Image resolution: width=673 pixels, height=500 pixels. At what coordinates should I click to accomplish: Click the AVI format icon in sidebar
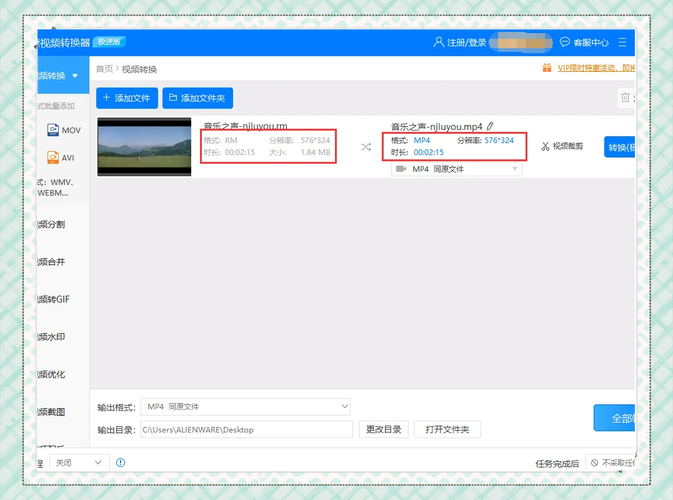[54, 157]
